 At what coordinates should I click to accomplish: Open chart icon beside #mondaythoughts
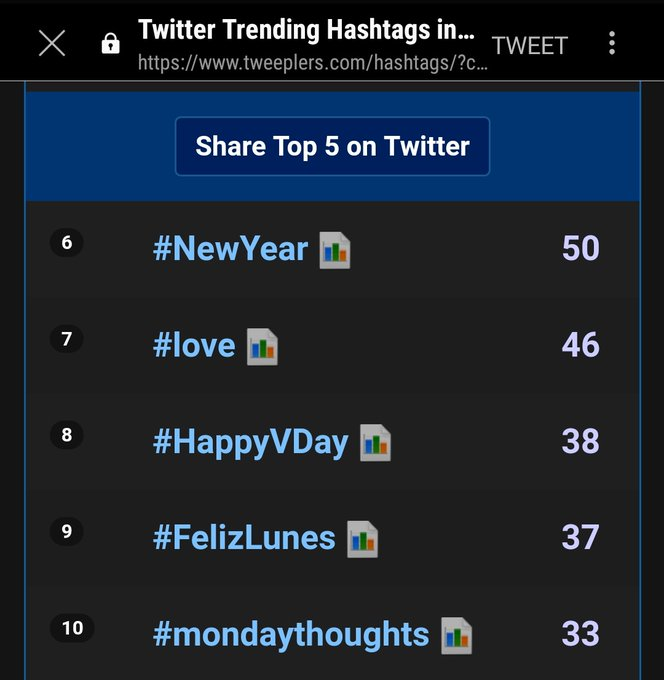[x=456, y=635]
